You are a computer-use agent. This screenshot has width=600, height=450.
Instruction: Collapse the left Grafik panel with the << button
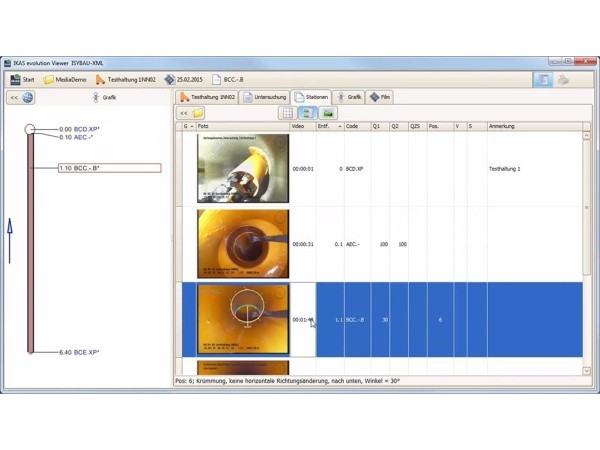14,98
